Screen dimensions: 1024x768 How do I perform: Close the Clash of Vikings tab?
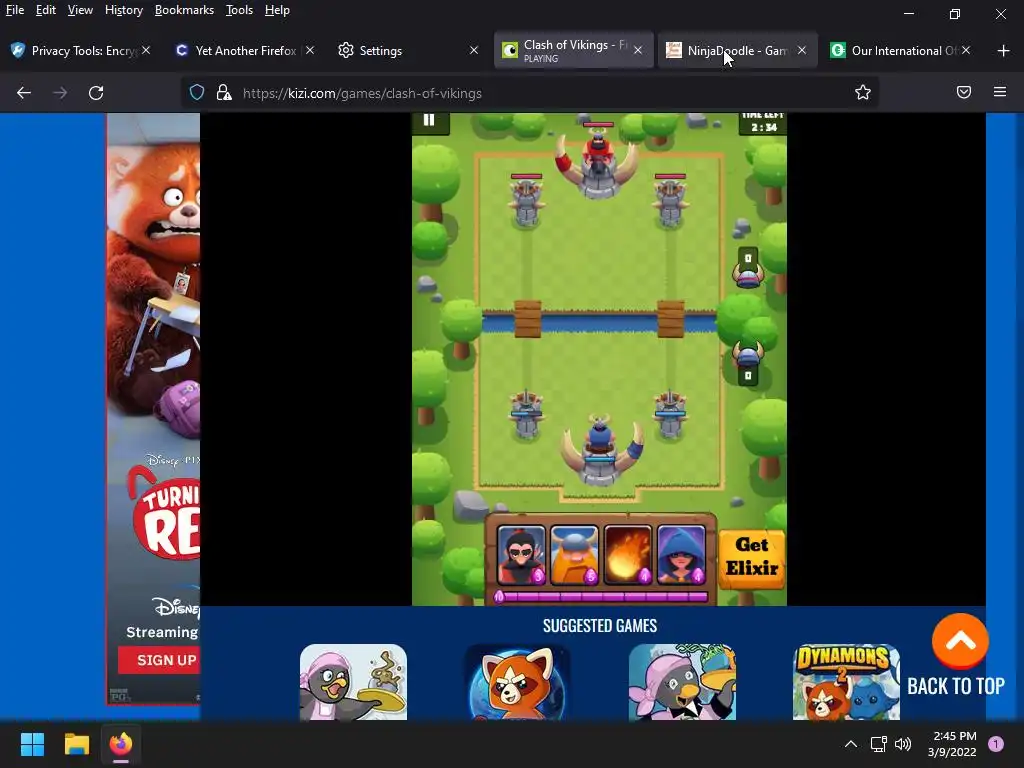click(638, 50)
